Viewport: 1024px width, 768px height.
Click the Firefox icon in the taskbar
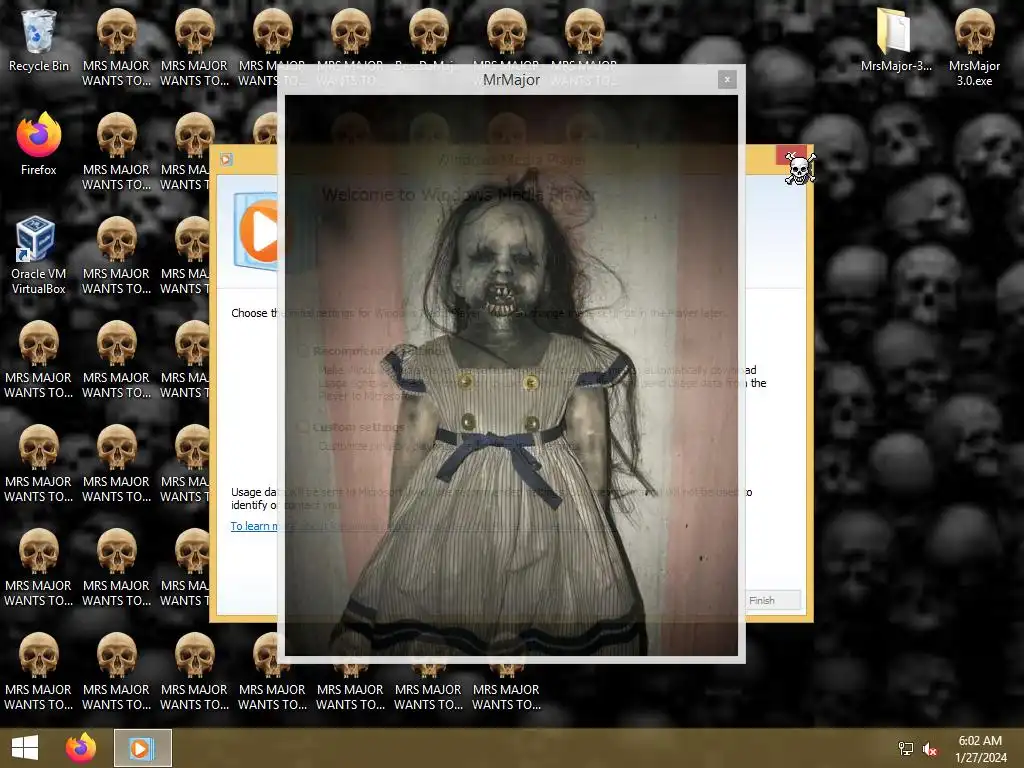(81, 748)
